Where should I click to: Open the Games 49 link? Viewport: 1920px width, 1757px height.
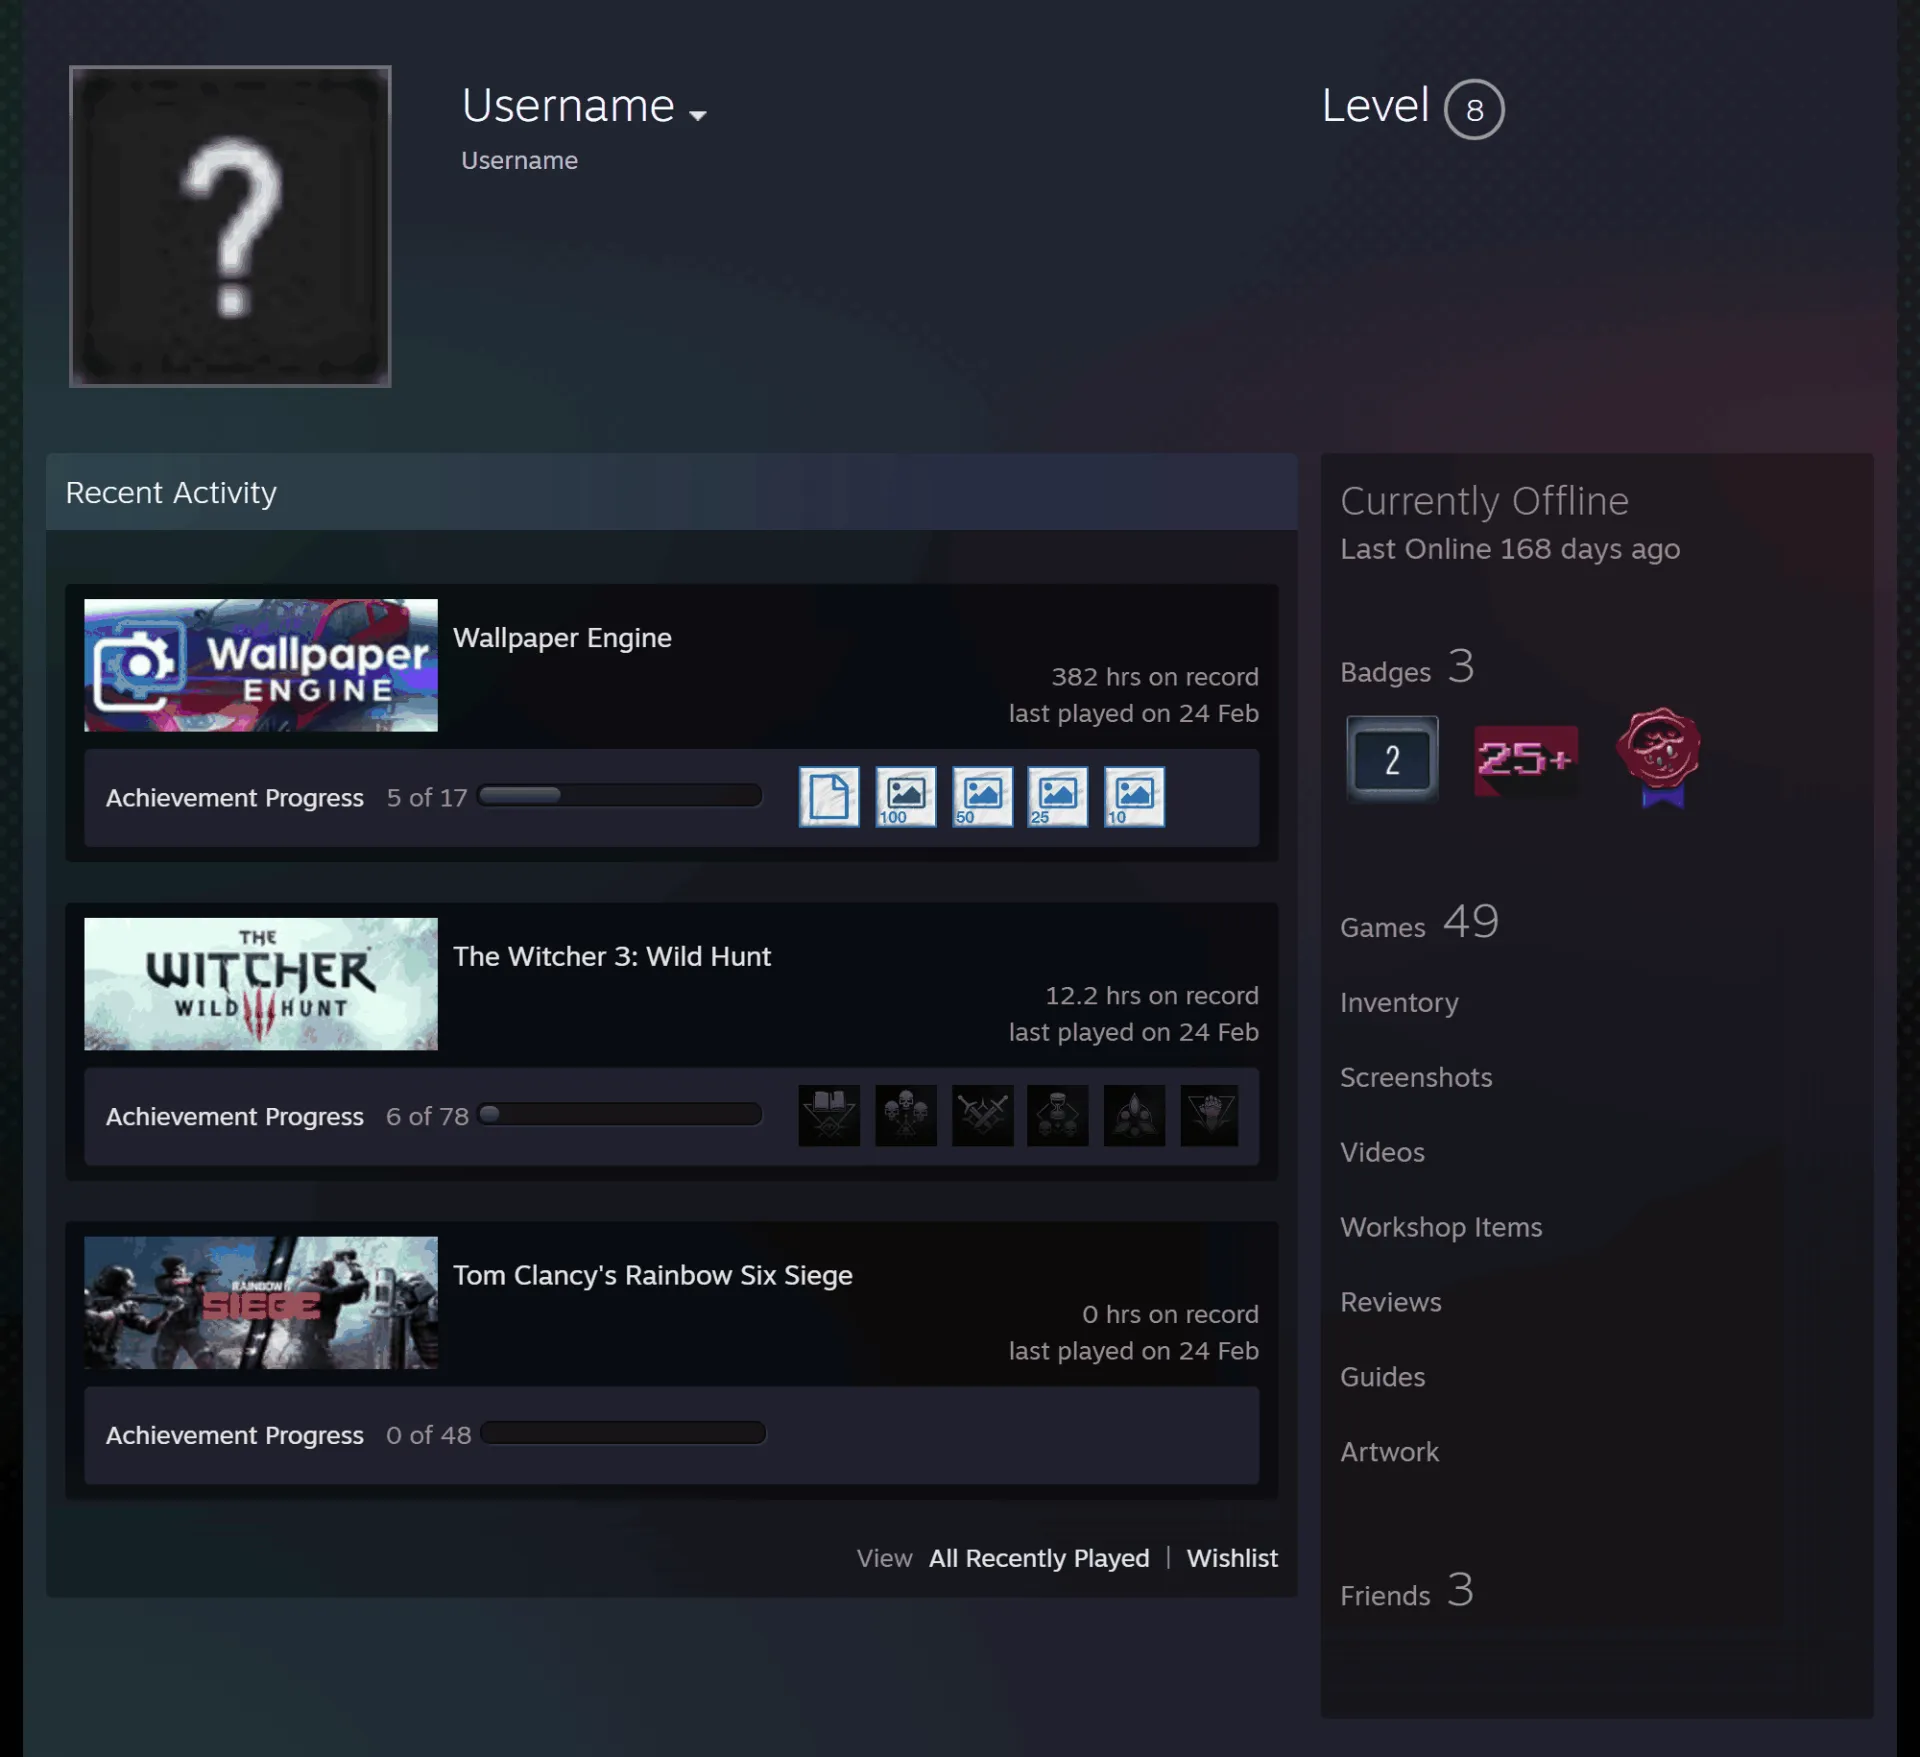(x=1419, y=923)
